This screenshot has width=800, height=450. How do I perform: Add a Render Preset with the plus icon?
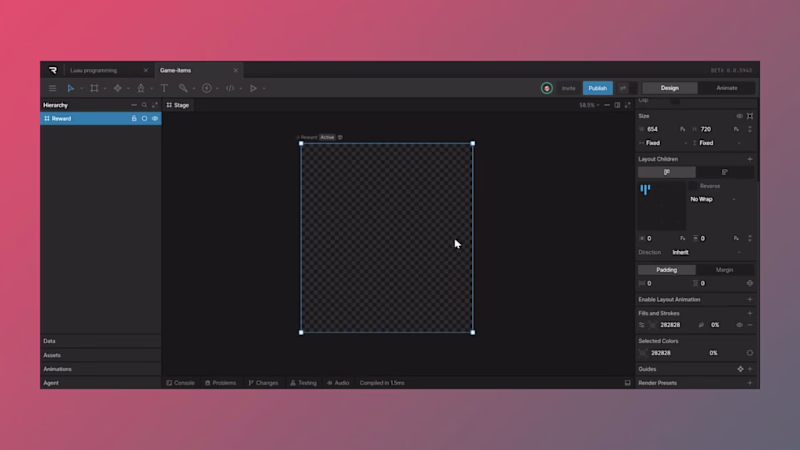coord(750,383)
